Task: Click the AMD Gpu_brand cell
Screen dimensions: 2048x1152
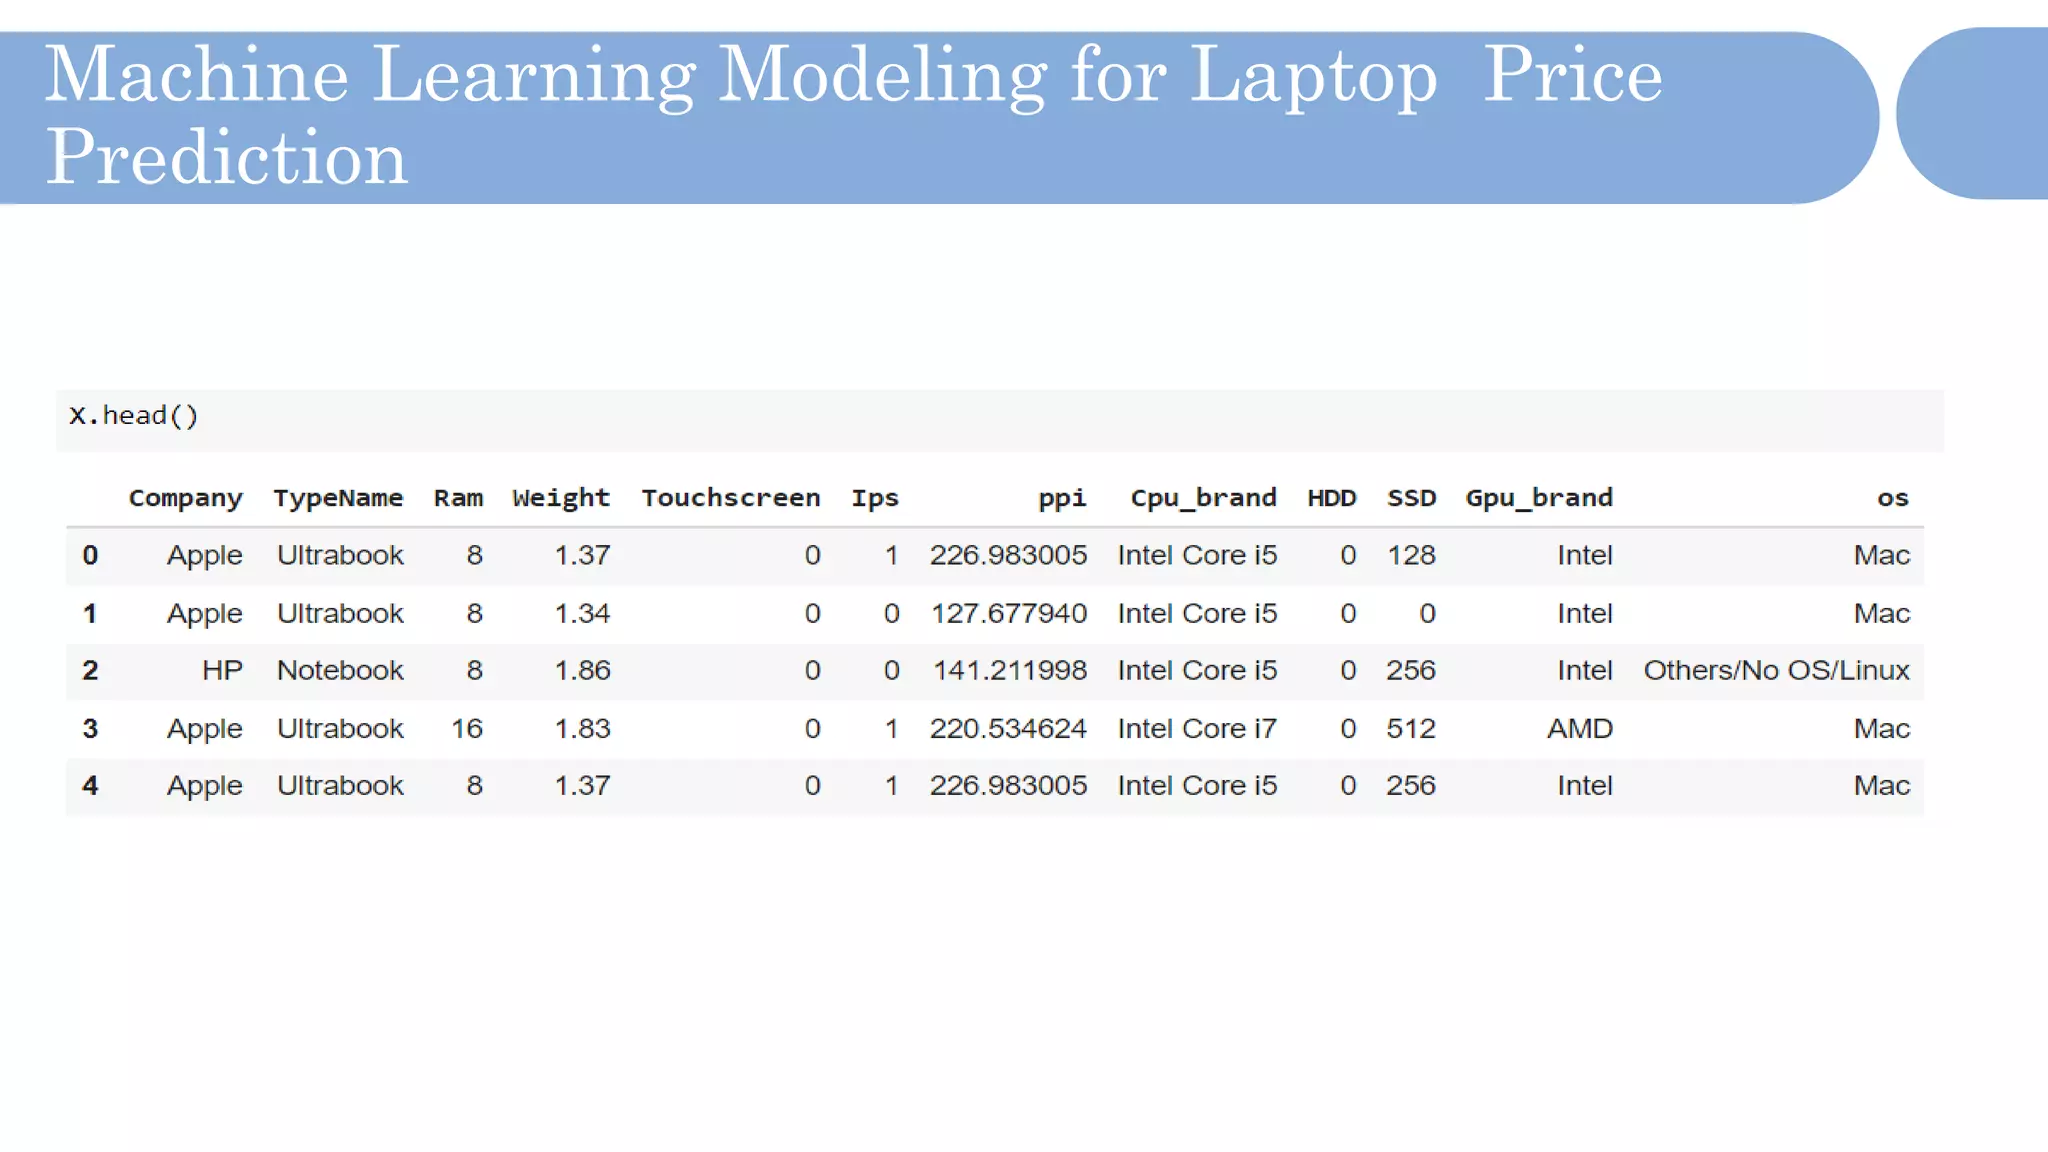Action: 1580,728
